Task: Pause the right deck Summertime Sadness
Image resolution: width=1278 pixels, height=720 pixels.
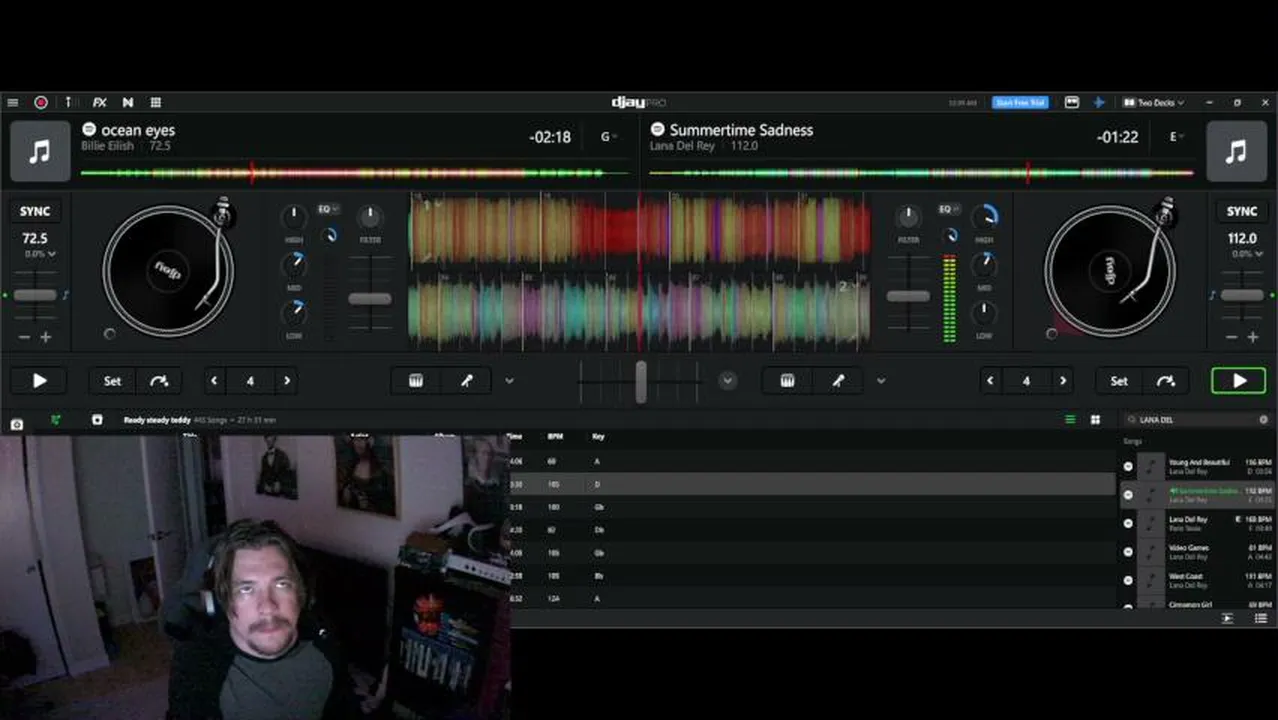Action: coord(1239,381)
